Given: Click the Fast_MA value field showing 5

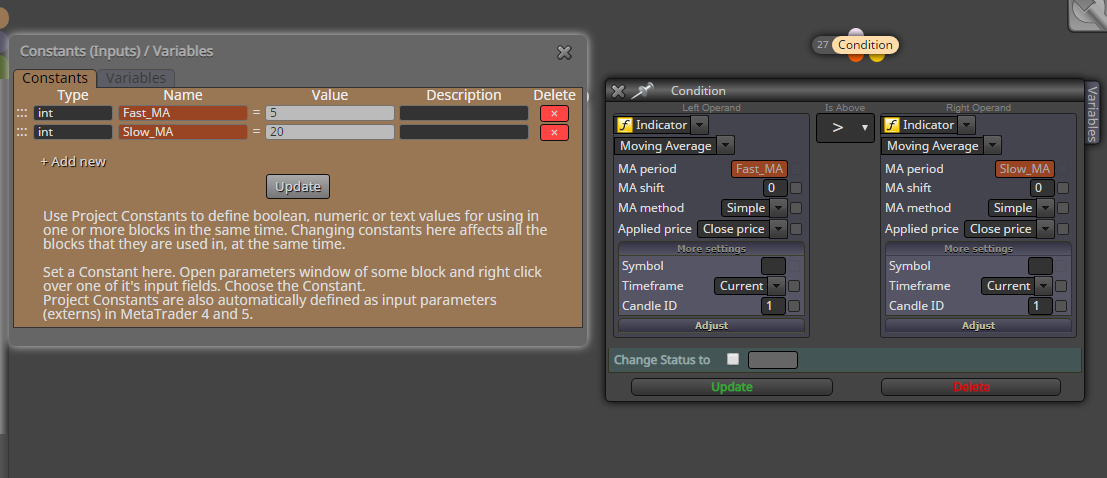Looking at the screenshot, I should [330, 113].
